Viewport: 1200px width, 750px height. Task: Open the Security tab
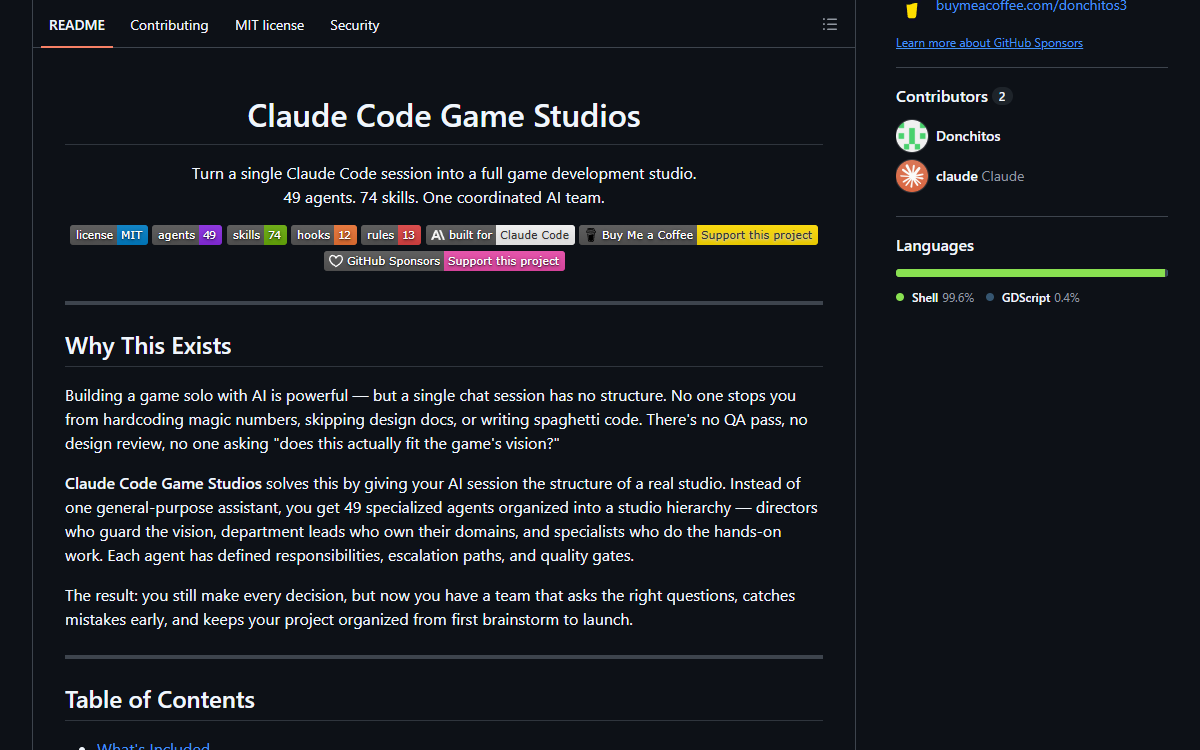pos(355,25)
